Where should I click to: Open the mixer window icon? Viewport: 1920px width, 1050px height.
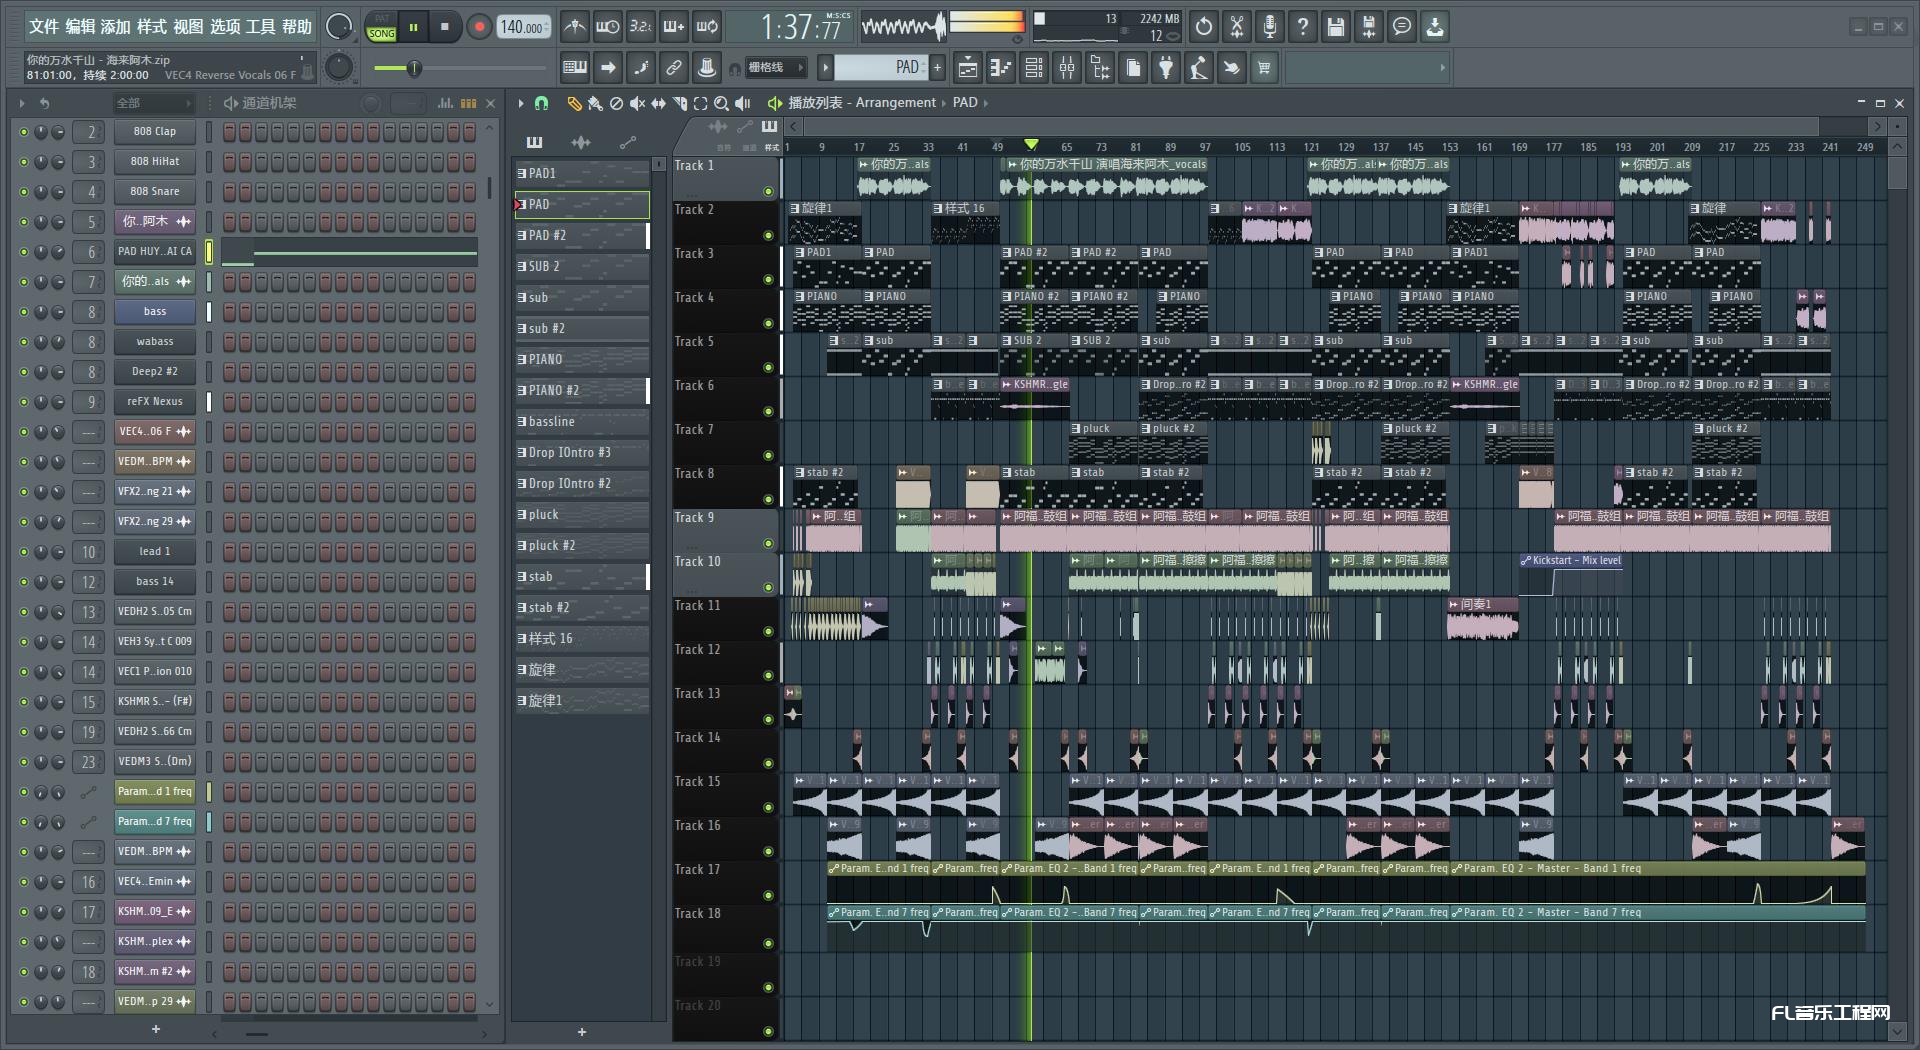pyautogui.click(x=1067, y=68)
